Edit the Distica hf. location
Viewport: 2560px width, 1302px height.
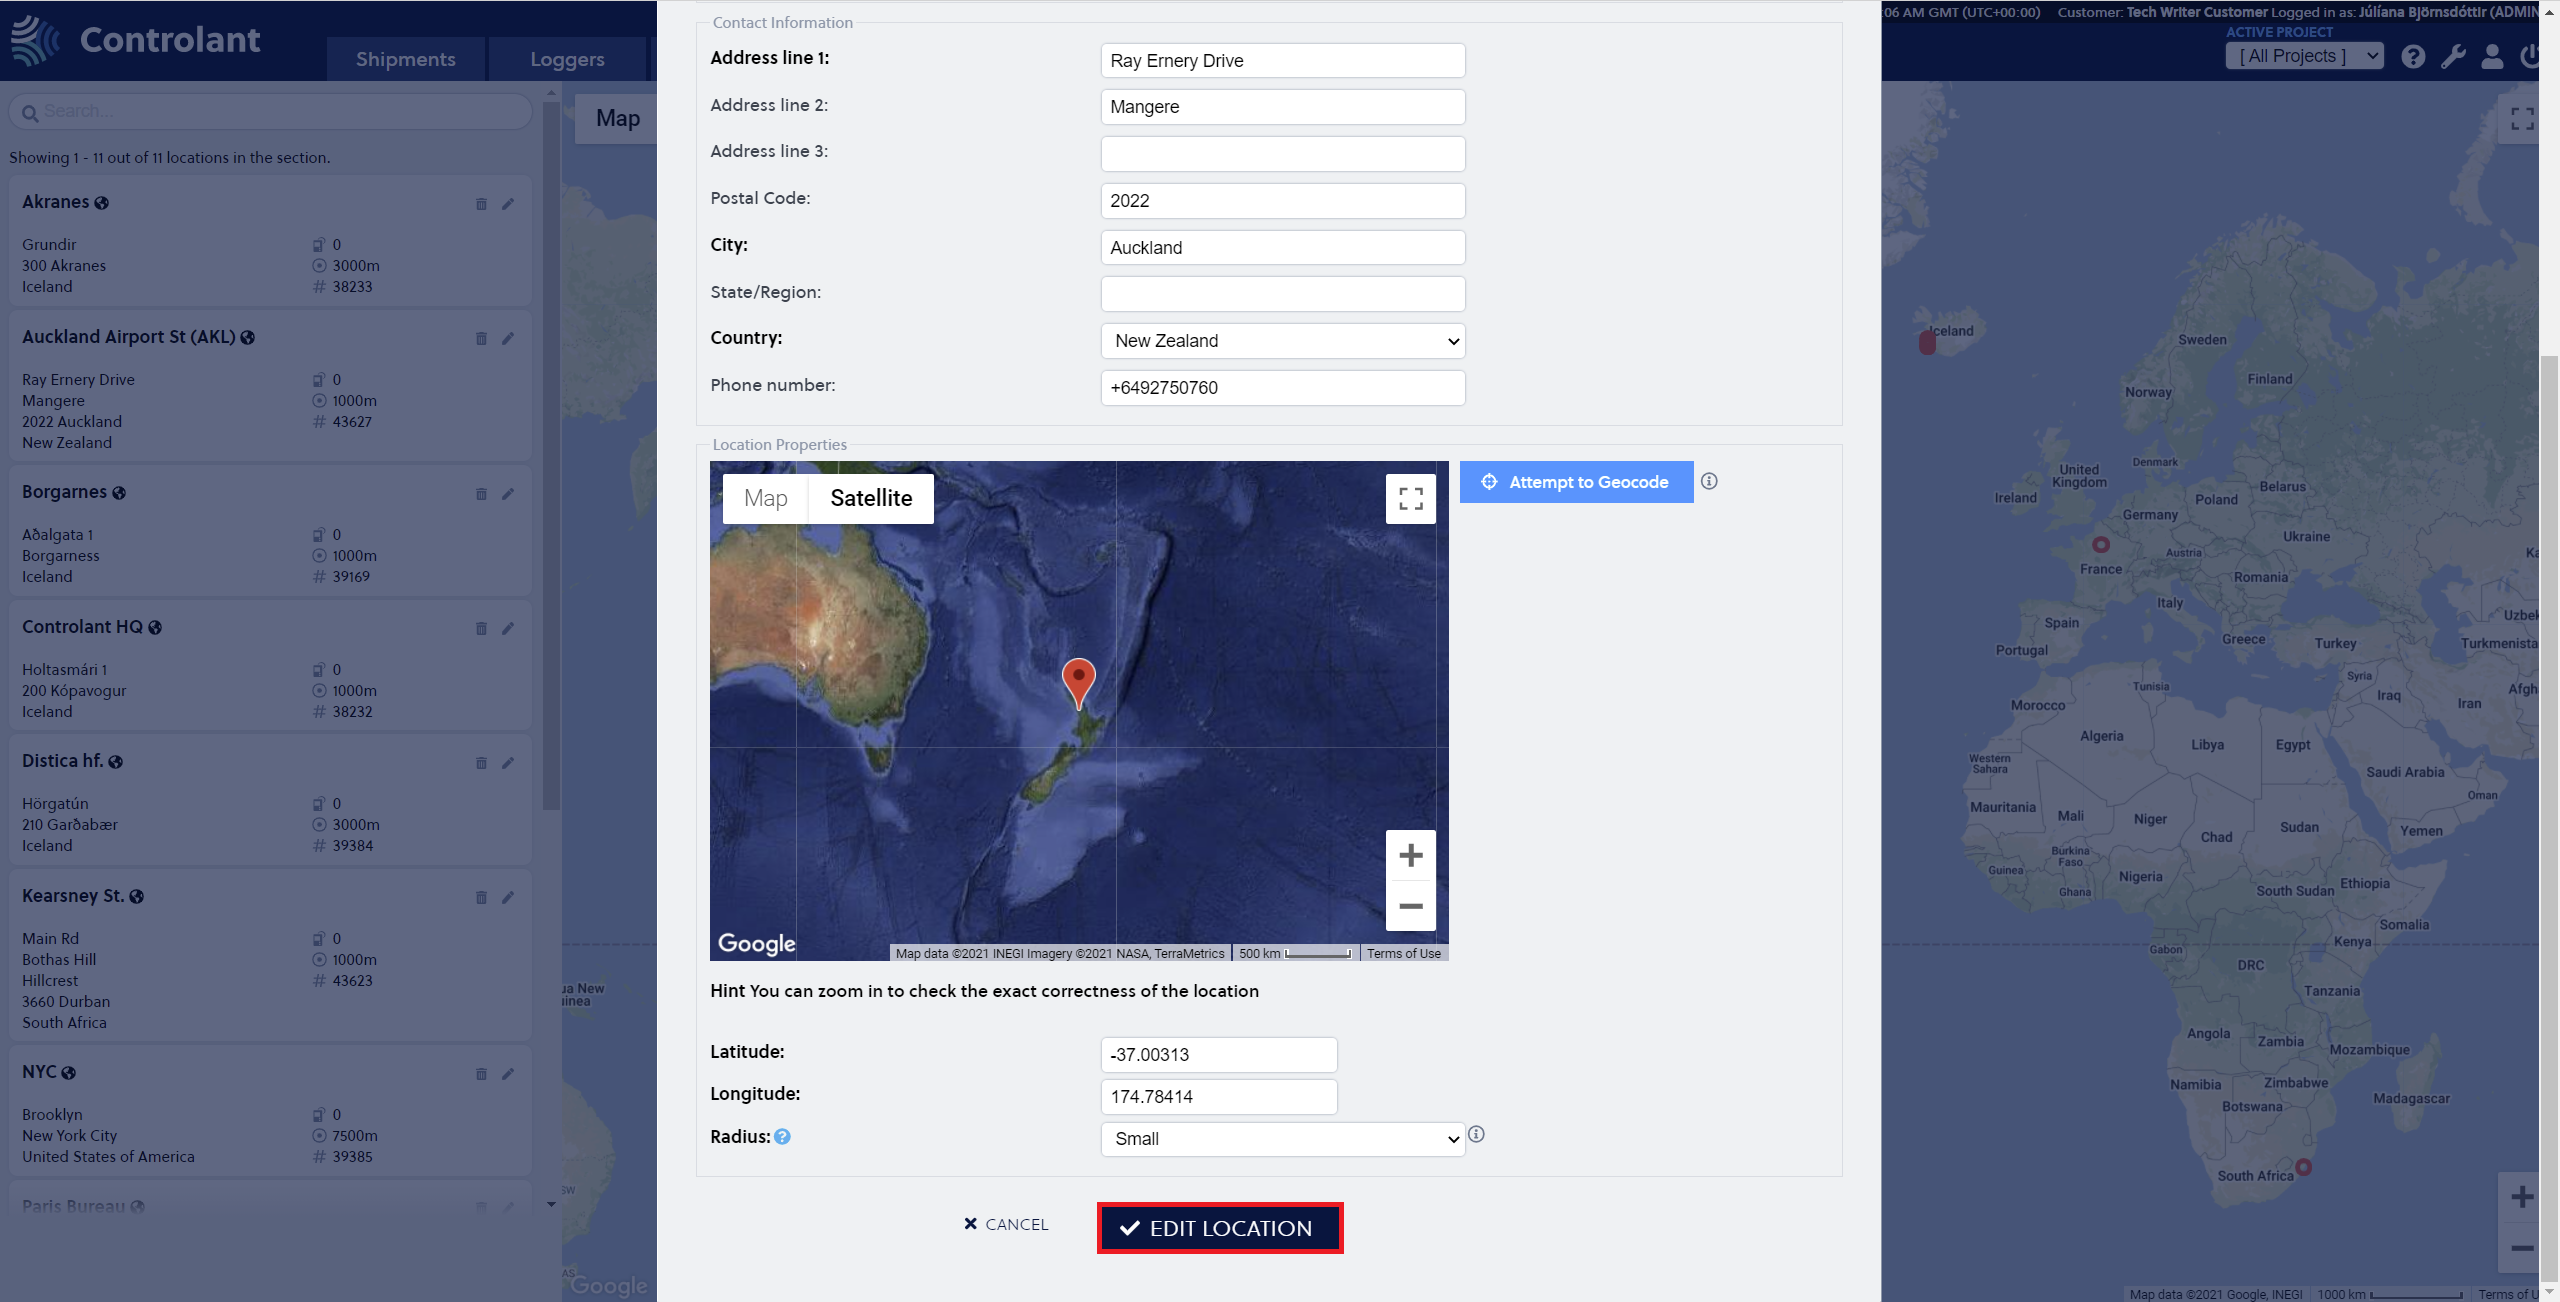coord(508,763)
